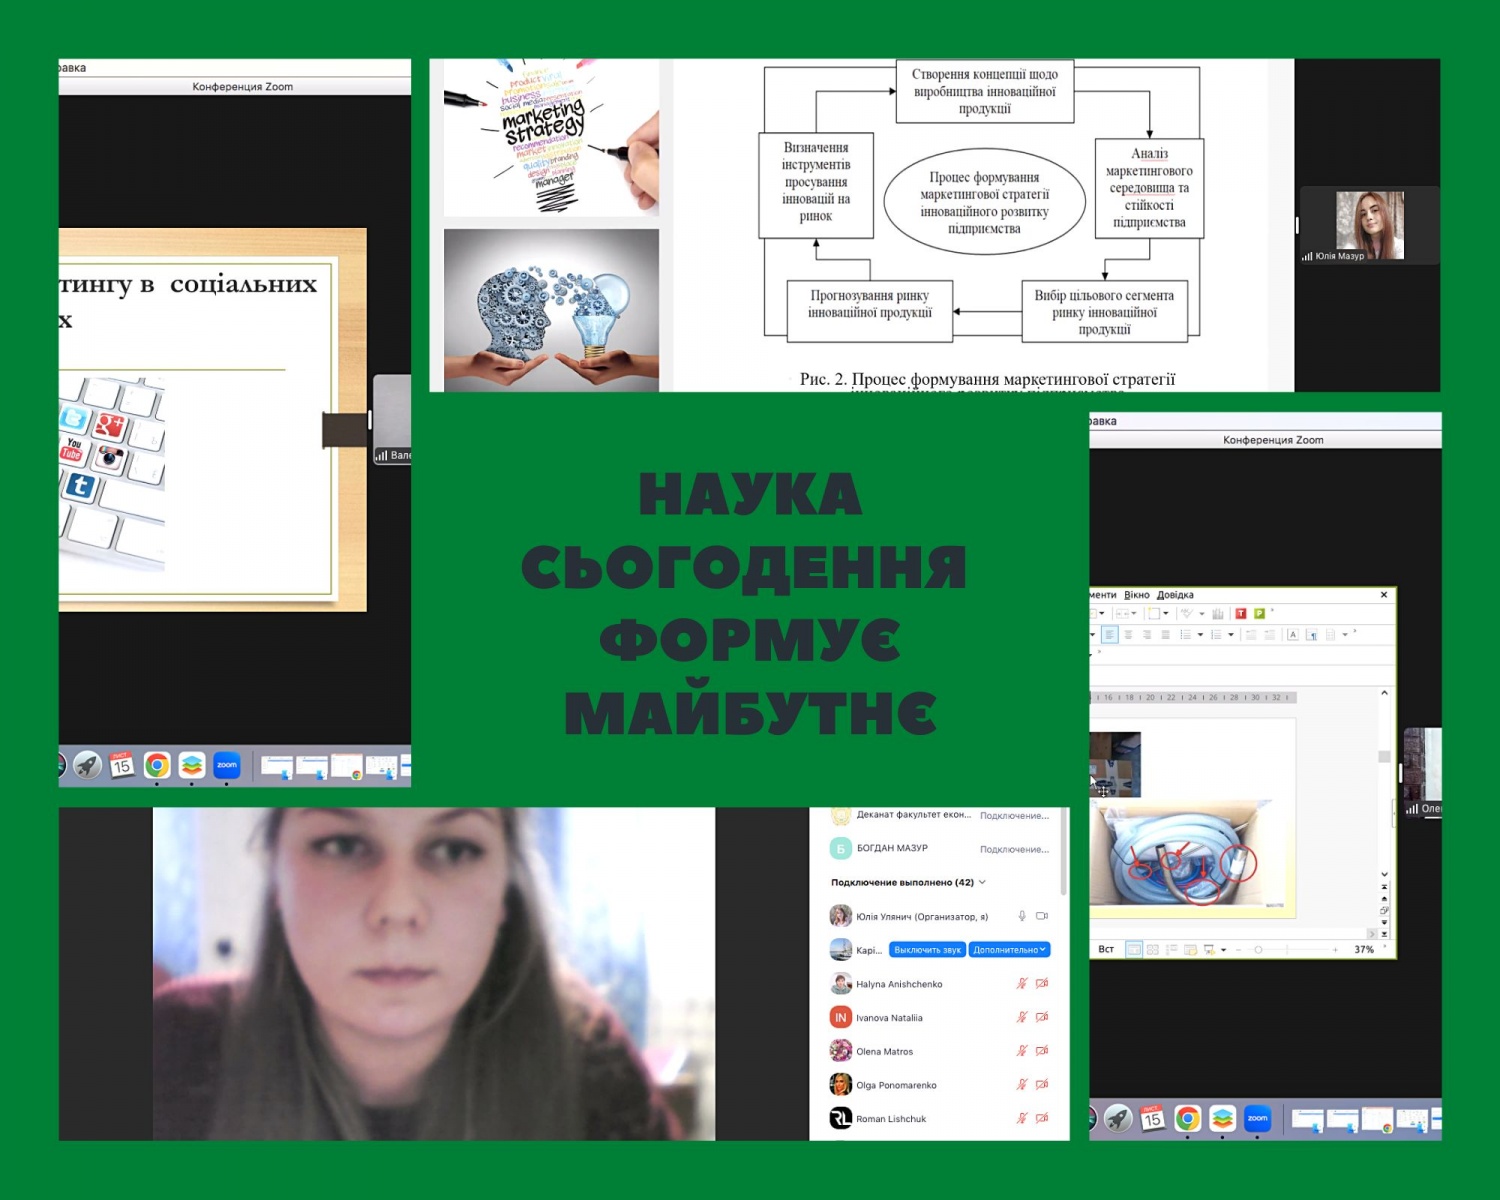Open Zoom in dock below the presentation editor
Screen dimensions: 1500x1200
click(1257, 1119)
